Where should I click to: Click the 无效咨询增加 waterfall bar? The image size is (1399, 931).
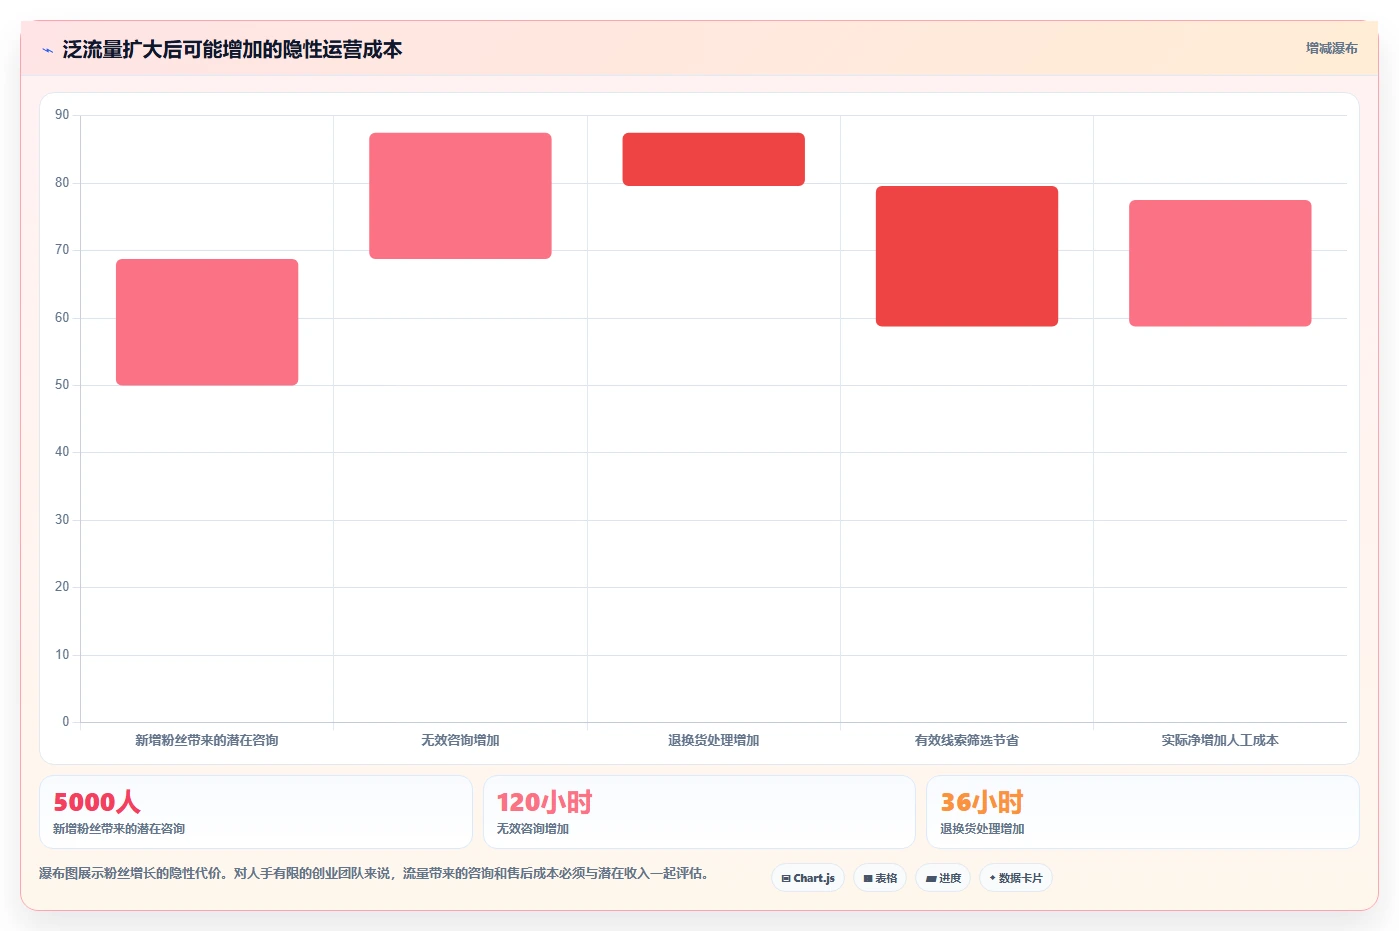coord(460,196)
